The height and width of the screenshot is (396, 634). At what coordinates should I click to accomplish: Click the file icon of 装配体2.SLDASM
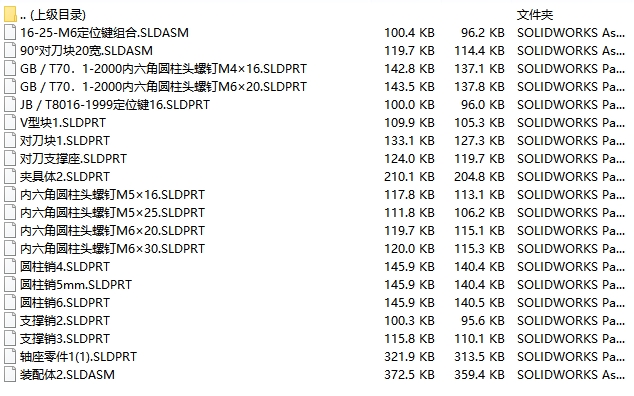tap(10, 375)
